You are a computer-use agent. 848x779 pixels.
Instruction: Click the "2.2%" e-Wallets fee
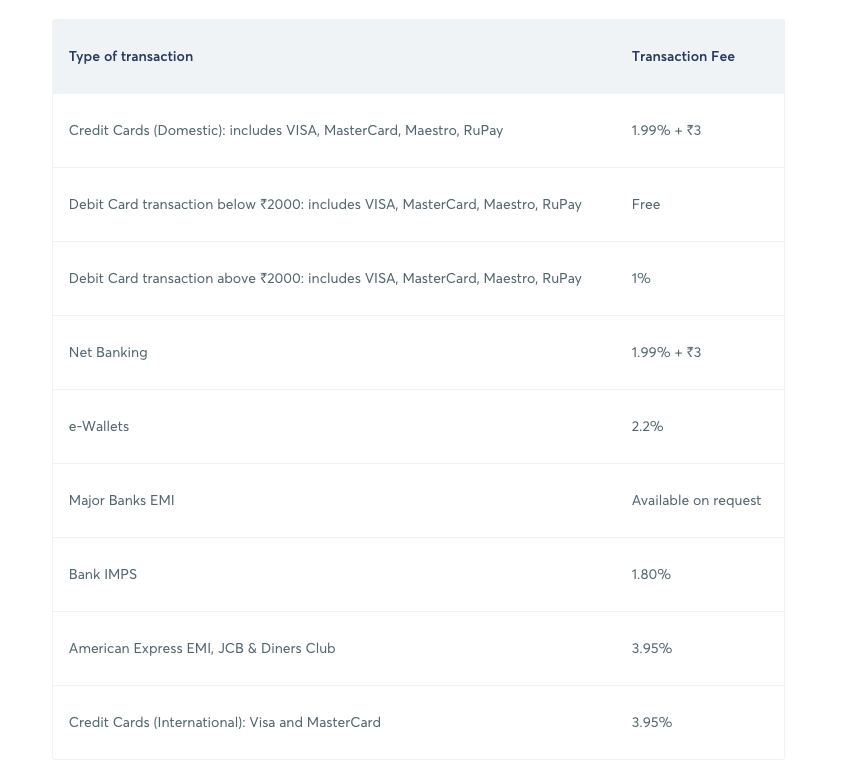(x=647, y=427)
